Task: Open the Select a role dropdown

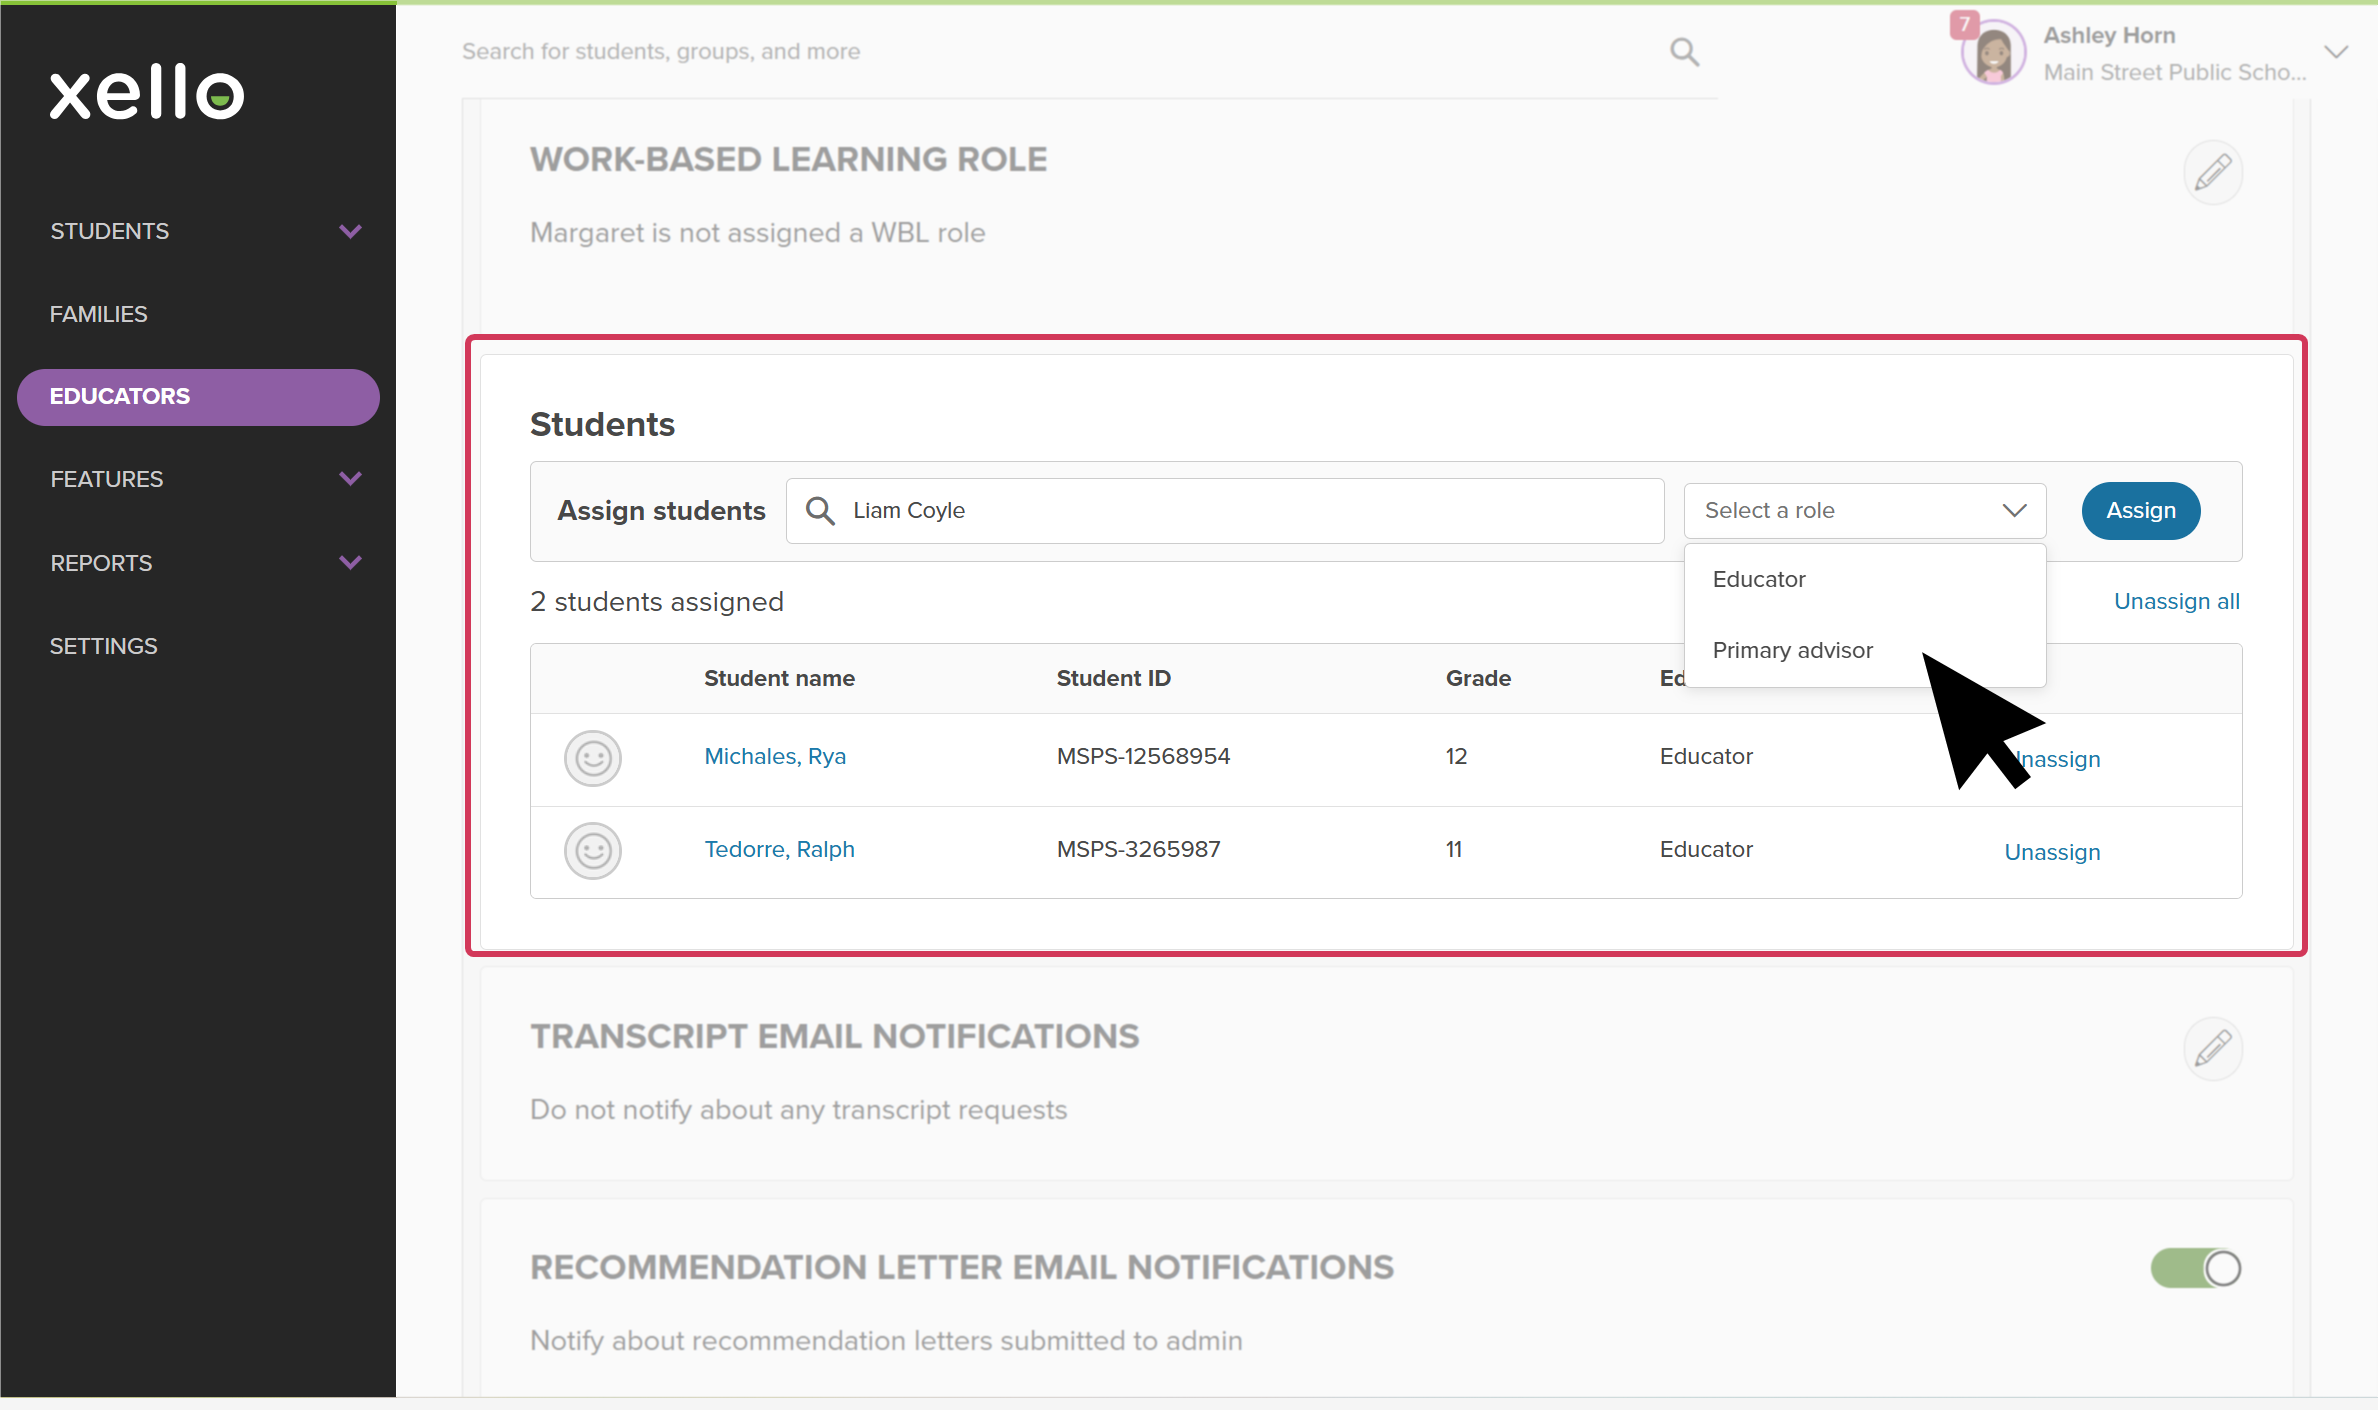Action: (1864, 511)
